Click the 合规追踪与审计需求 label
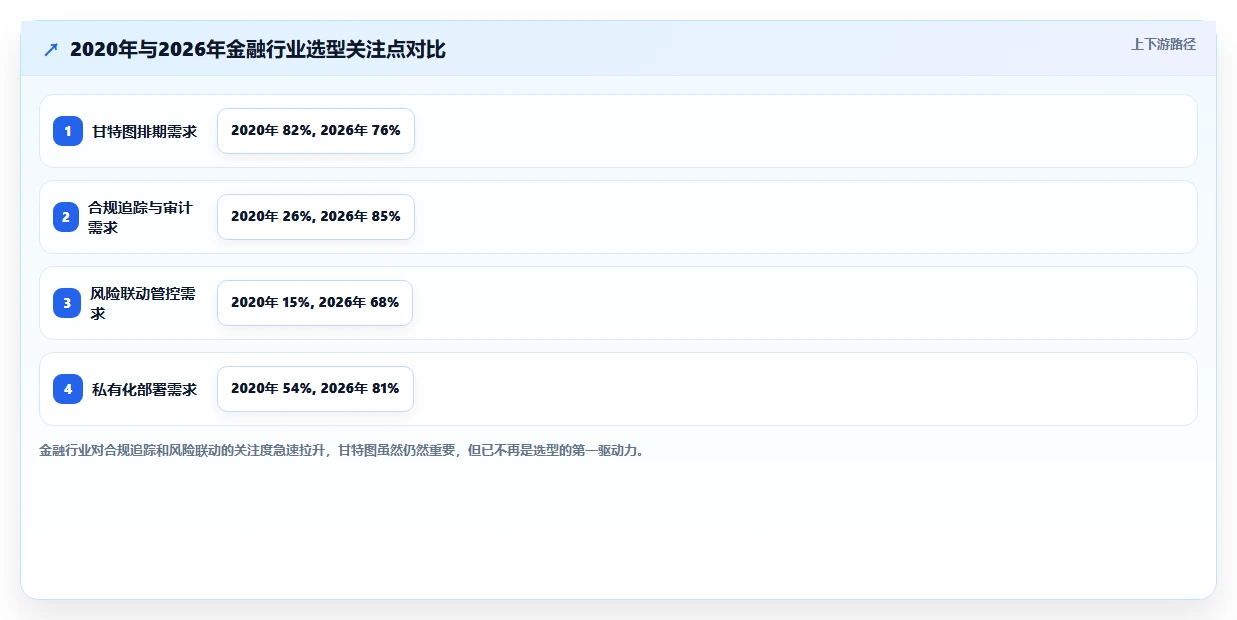 (x=140, y=217)
